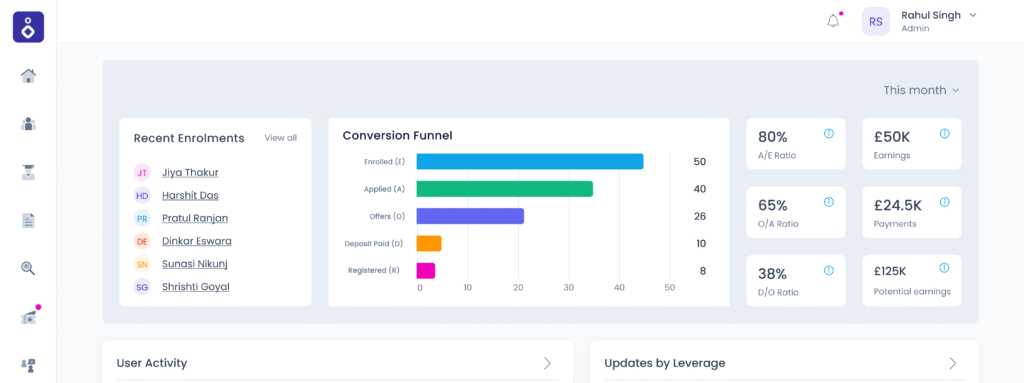The height and width of the screenshot is (383, 1024).
Task: Open the users group sidebar icon
Action: pos(28,124)
